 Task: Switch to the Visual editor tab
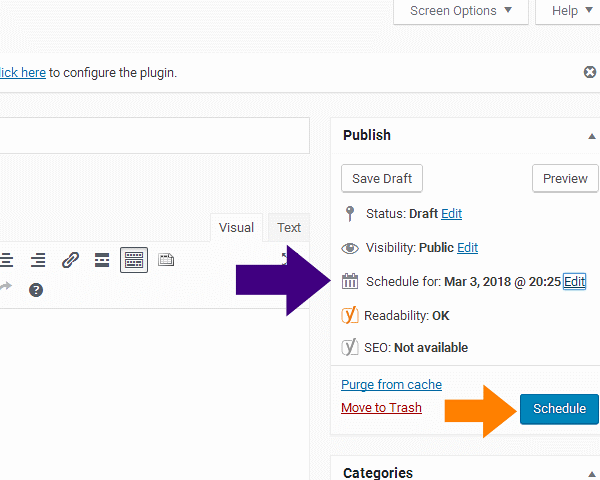point(236,227)
